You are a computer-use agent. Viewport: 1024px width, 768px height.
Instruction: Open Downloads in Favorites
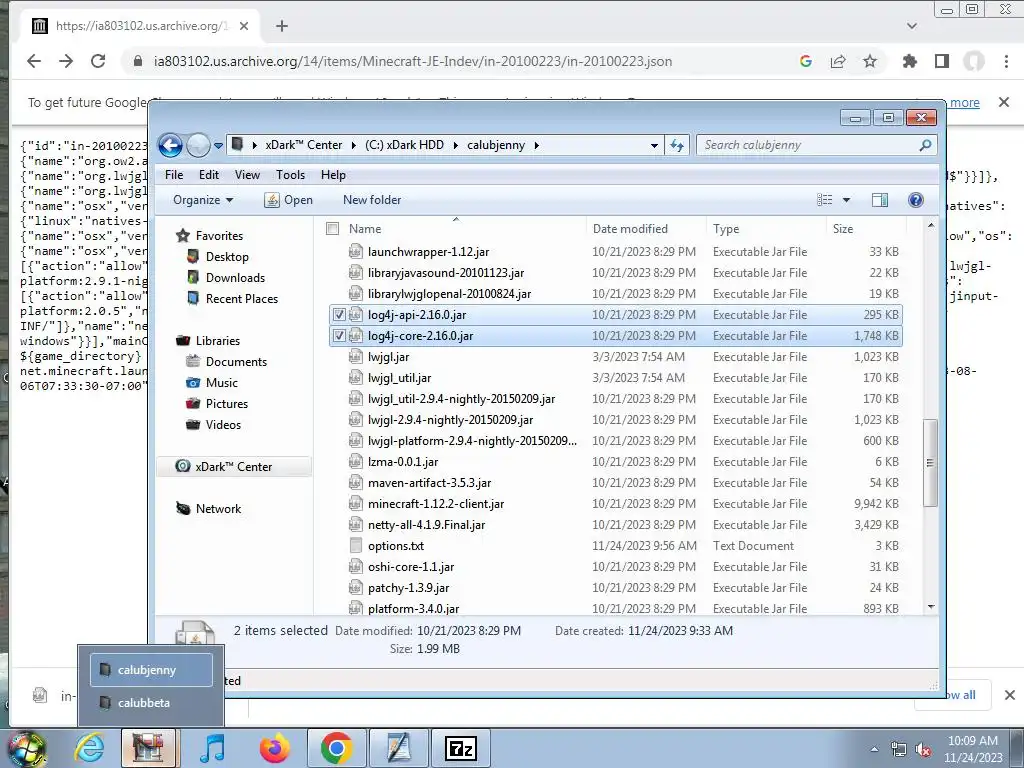click(235, 278)
